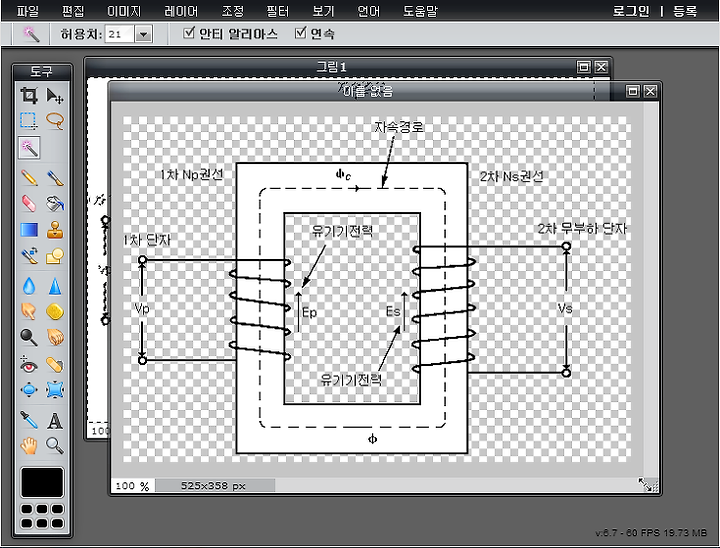The image size is (720, 548).
Task: Select the Colorpicker eyedropper tool
Action: tap(29, 420)
